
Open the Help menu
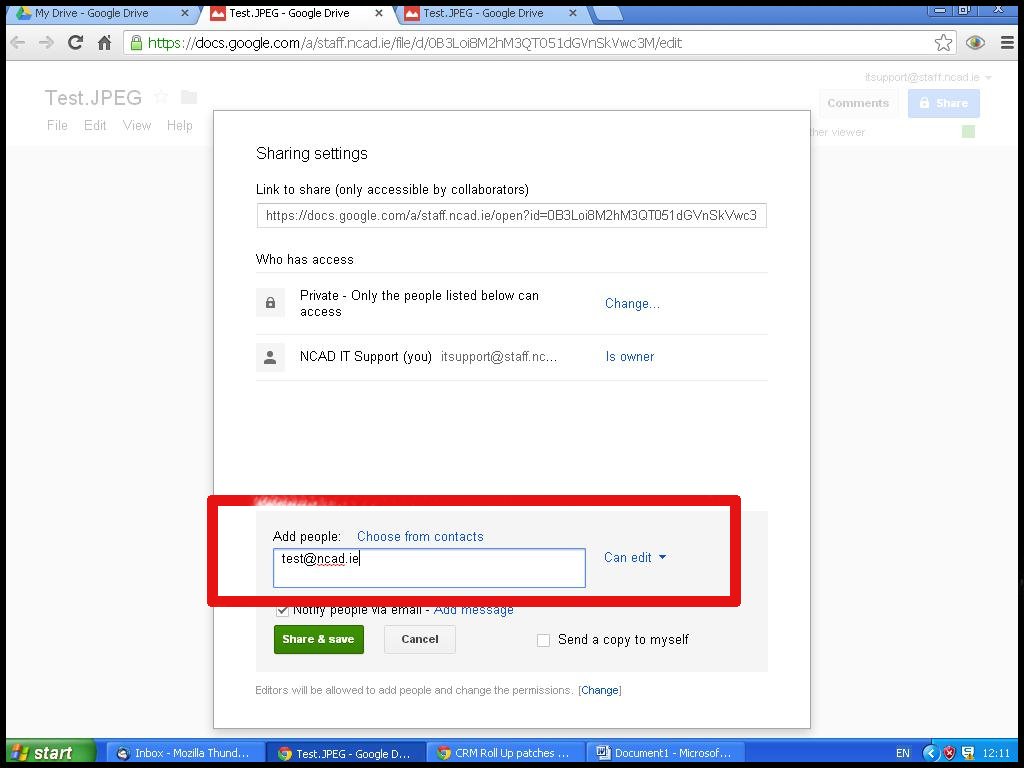point(180,125)
